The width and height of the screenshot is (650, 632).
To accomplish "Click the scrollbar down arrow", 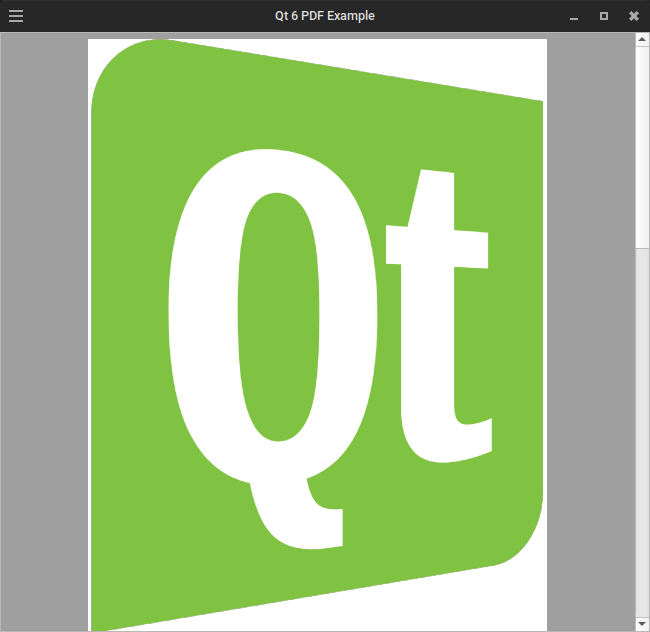I will click(642, 624).
